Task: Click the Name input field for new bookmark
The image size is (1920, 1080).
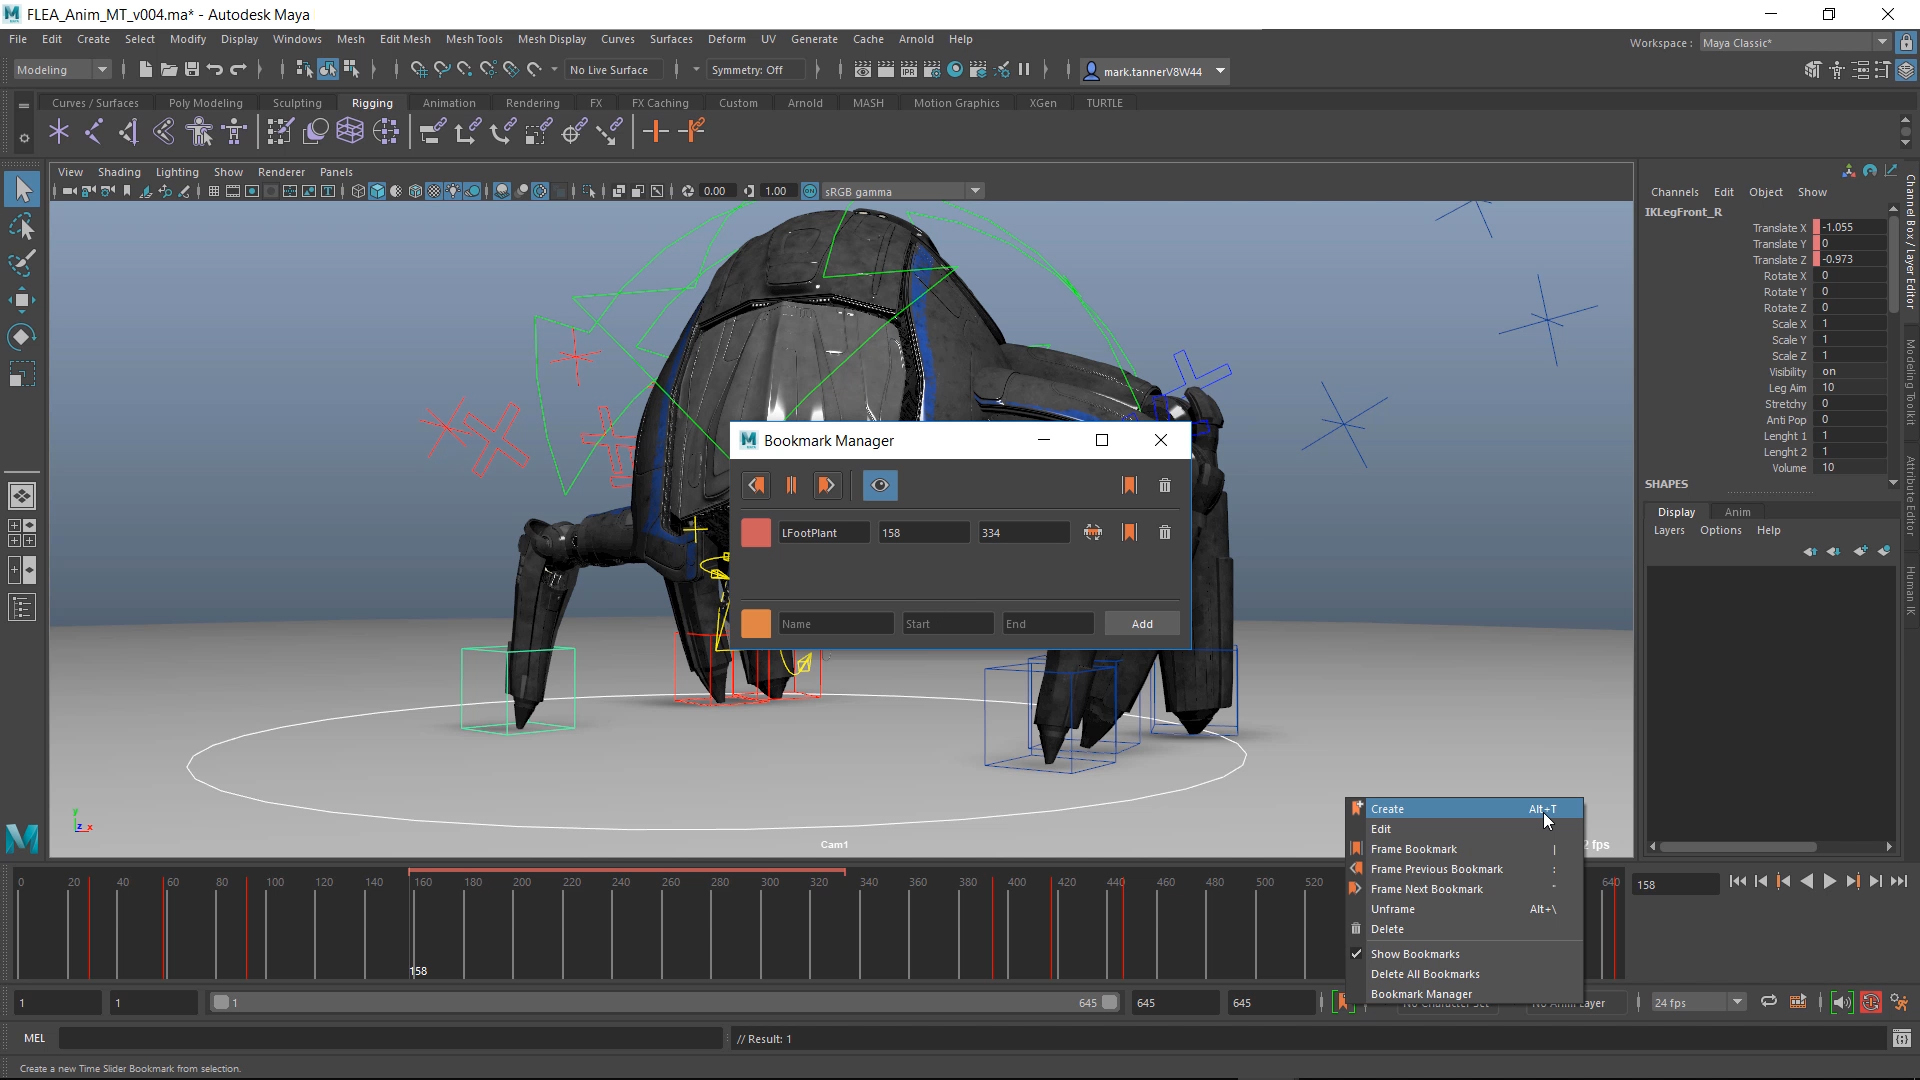Action: point(836,624)
